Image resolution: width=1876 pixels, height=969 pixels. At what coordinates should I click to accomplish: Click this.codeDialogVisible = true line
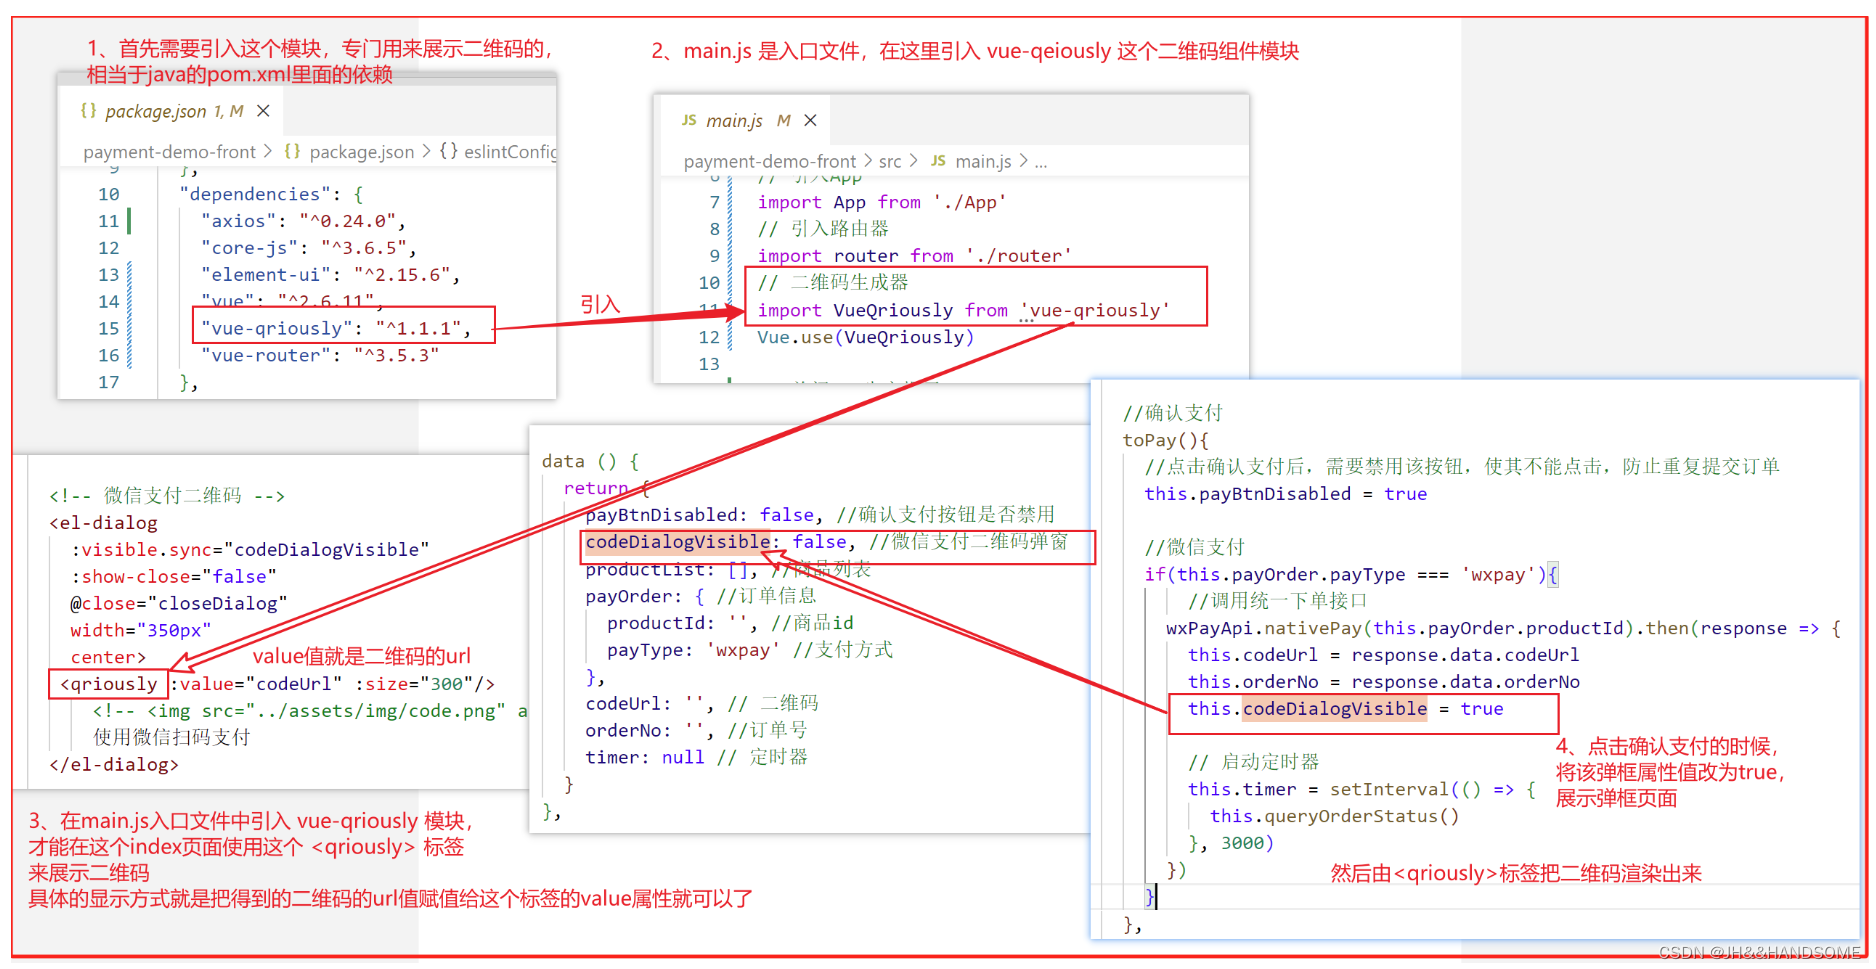1345,710
